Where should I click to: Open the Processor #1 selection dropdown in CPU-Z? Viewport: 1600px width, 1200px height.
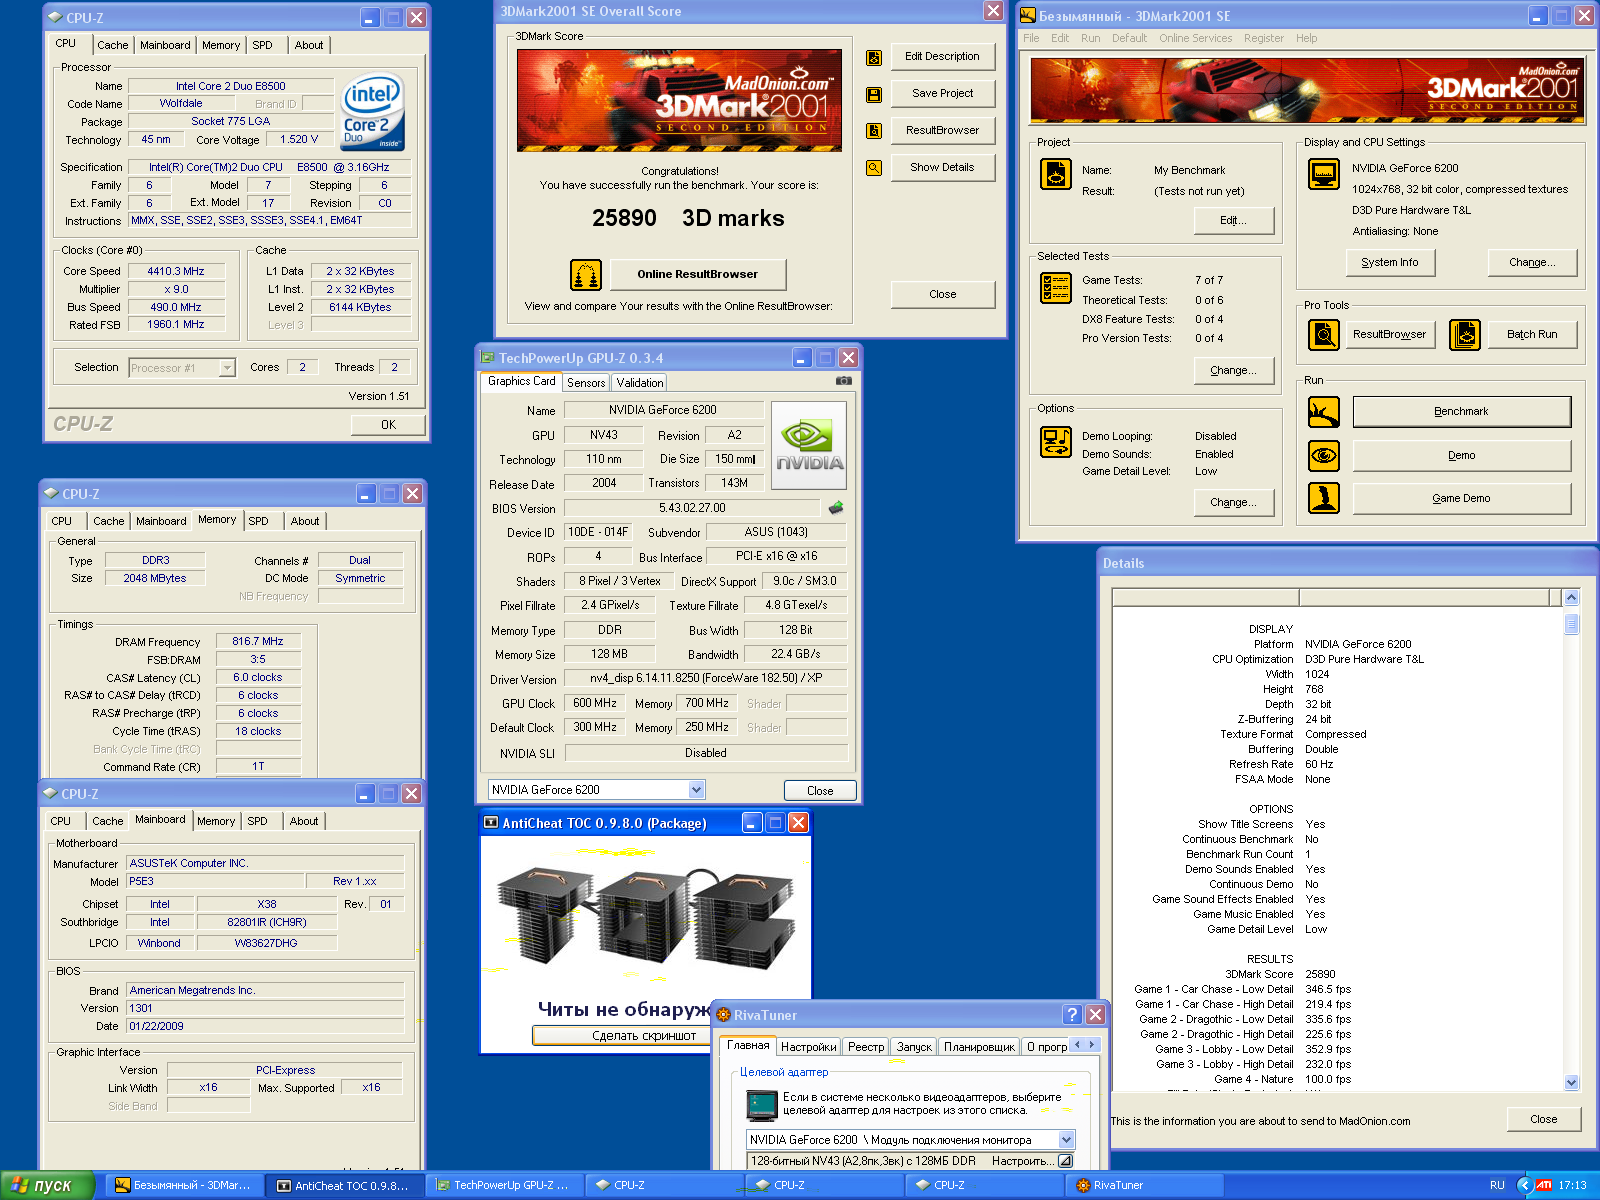227,368
